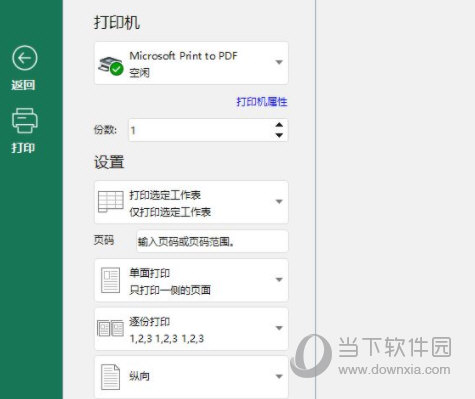The height and width of the screenshot is (399, 475).
Task: Click the single-sided page icon
Action: tap(110, 280)
